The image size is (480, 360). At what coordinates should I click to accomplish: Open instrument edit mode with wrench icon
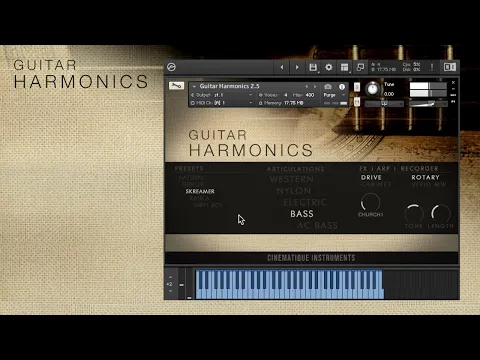176,86
